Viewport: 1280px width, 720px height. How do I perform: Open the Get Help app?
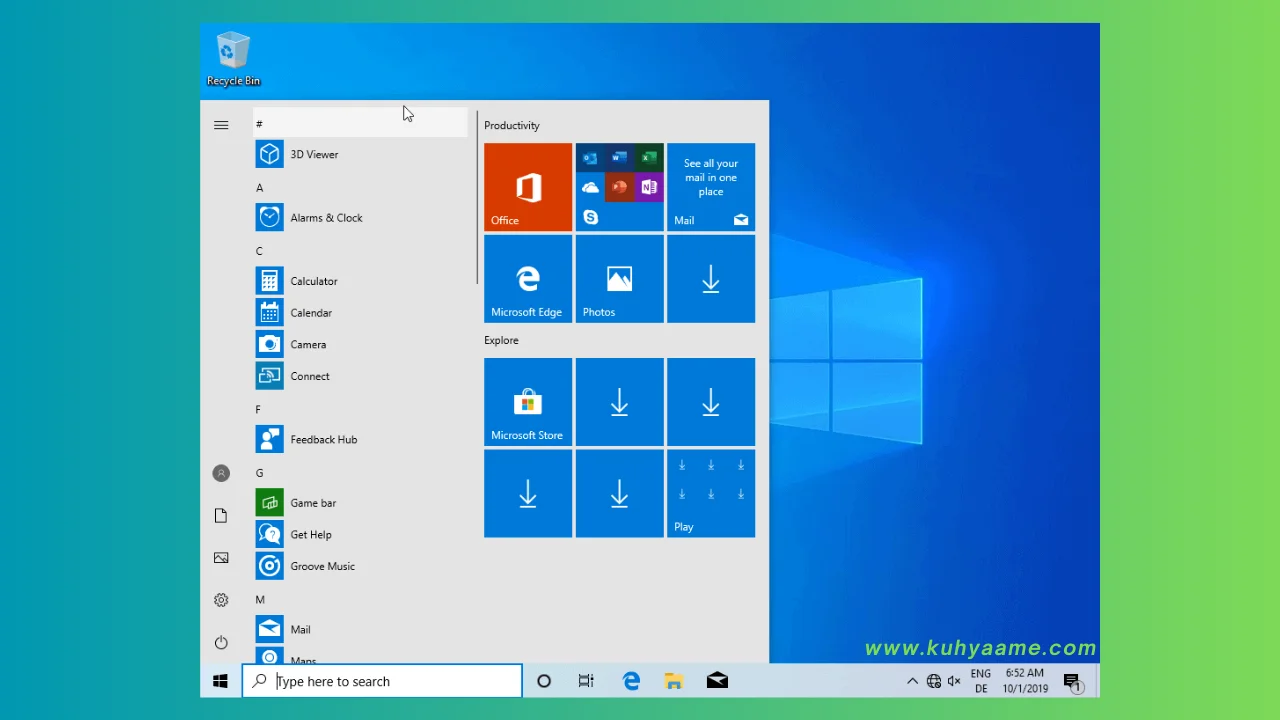tap(360, 535)
